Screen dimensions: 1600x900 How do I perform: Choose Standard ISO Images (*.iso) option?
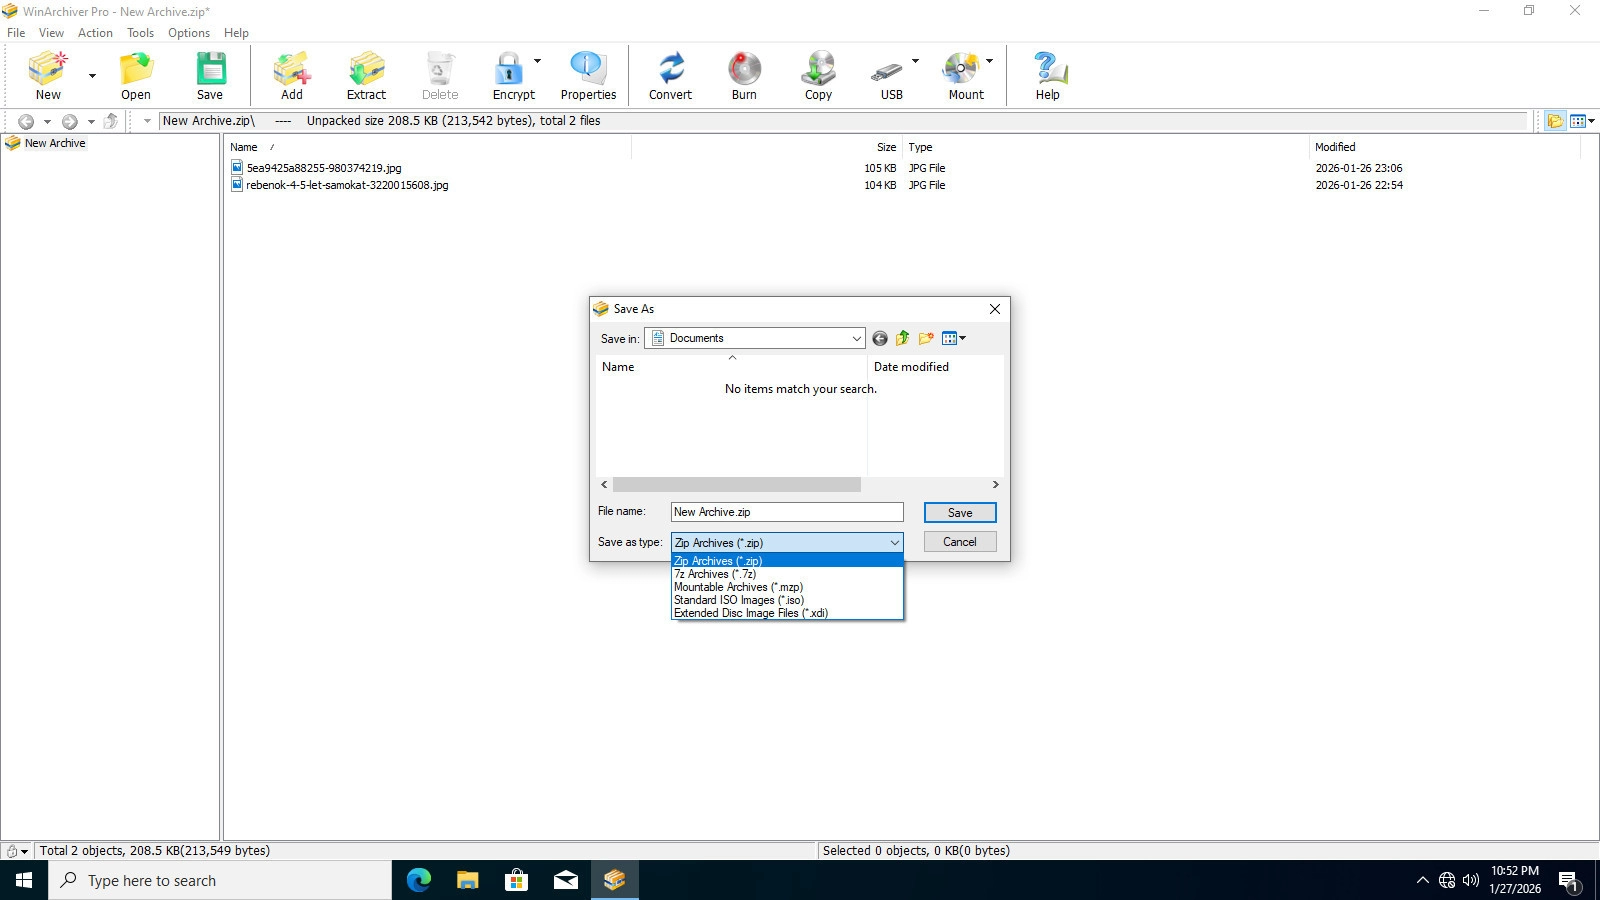point(787,600)
